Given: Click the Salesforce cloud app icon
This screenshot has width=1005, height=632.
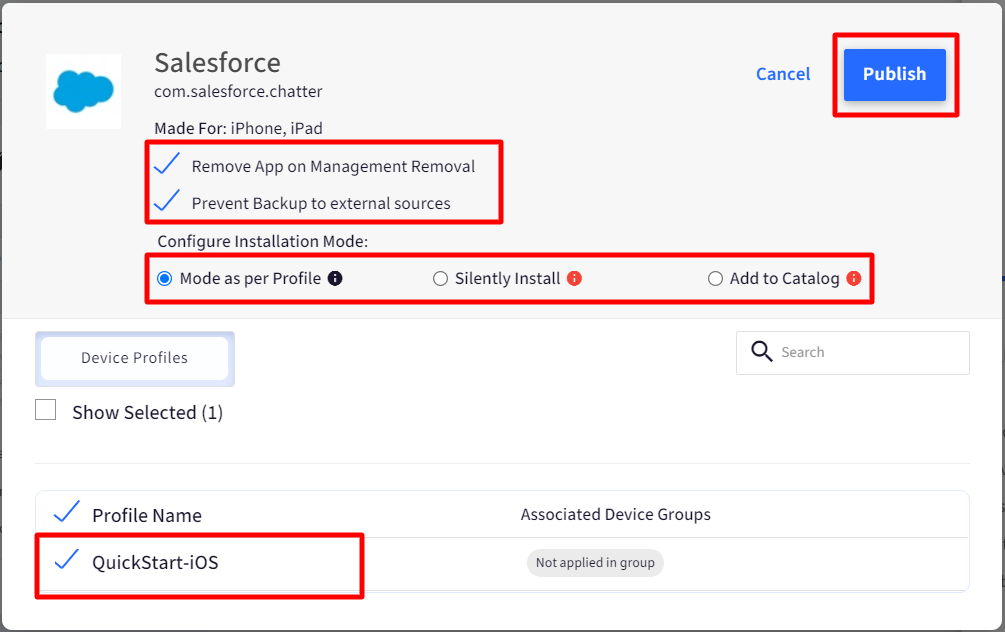Looking at the screenshot, I should tap(84, 91).
